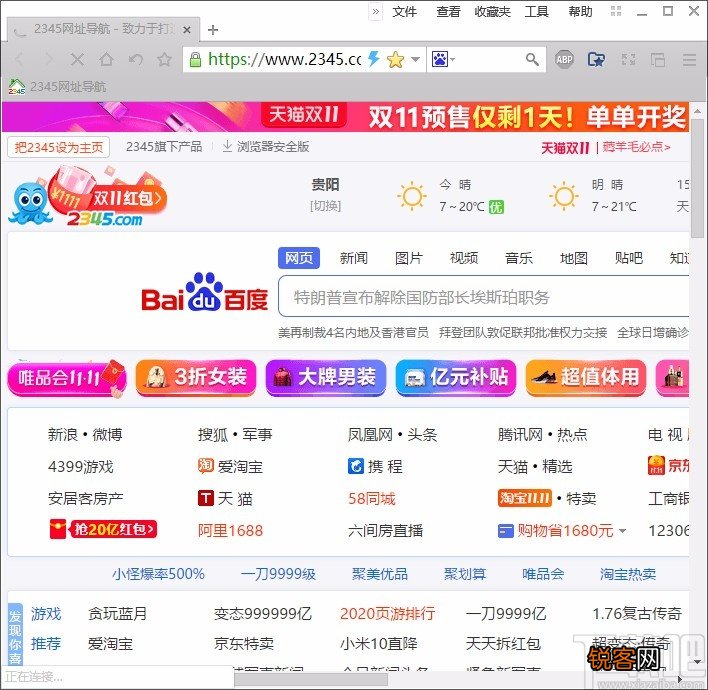Screen dimensions: 708x690
Task: Open 58同城 link
Action: (x=372, y=499)
